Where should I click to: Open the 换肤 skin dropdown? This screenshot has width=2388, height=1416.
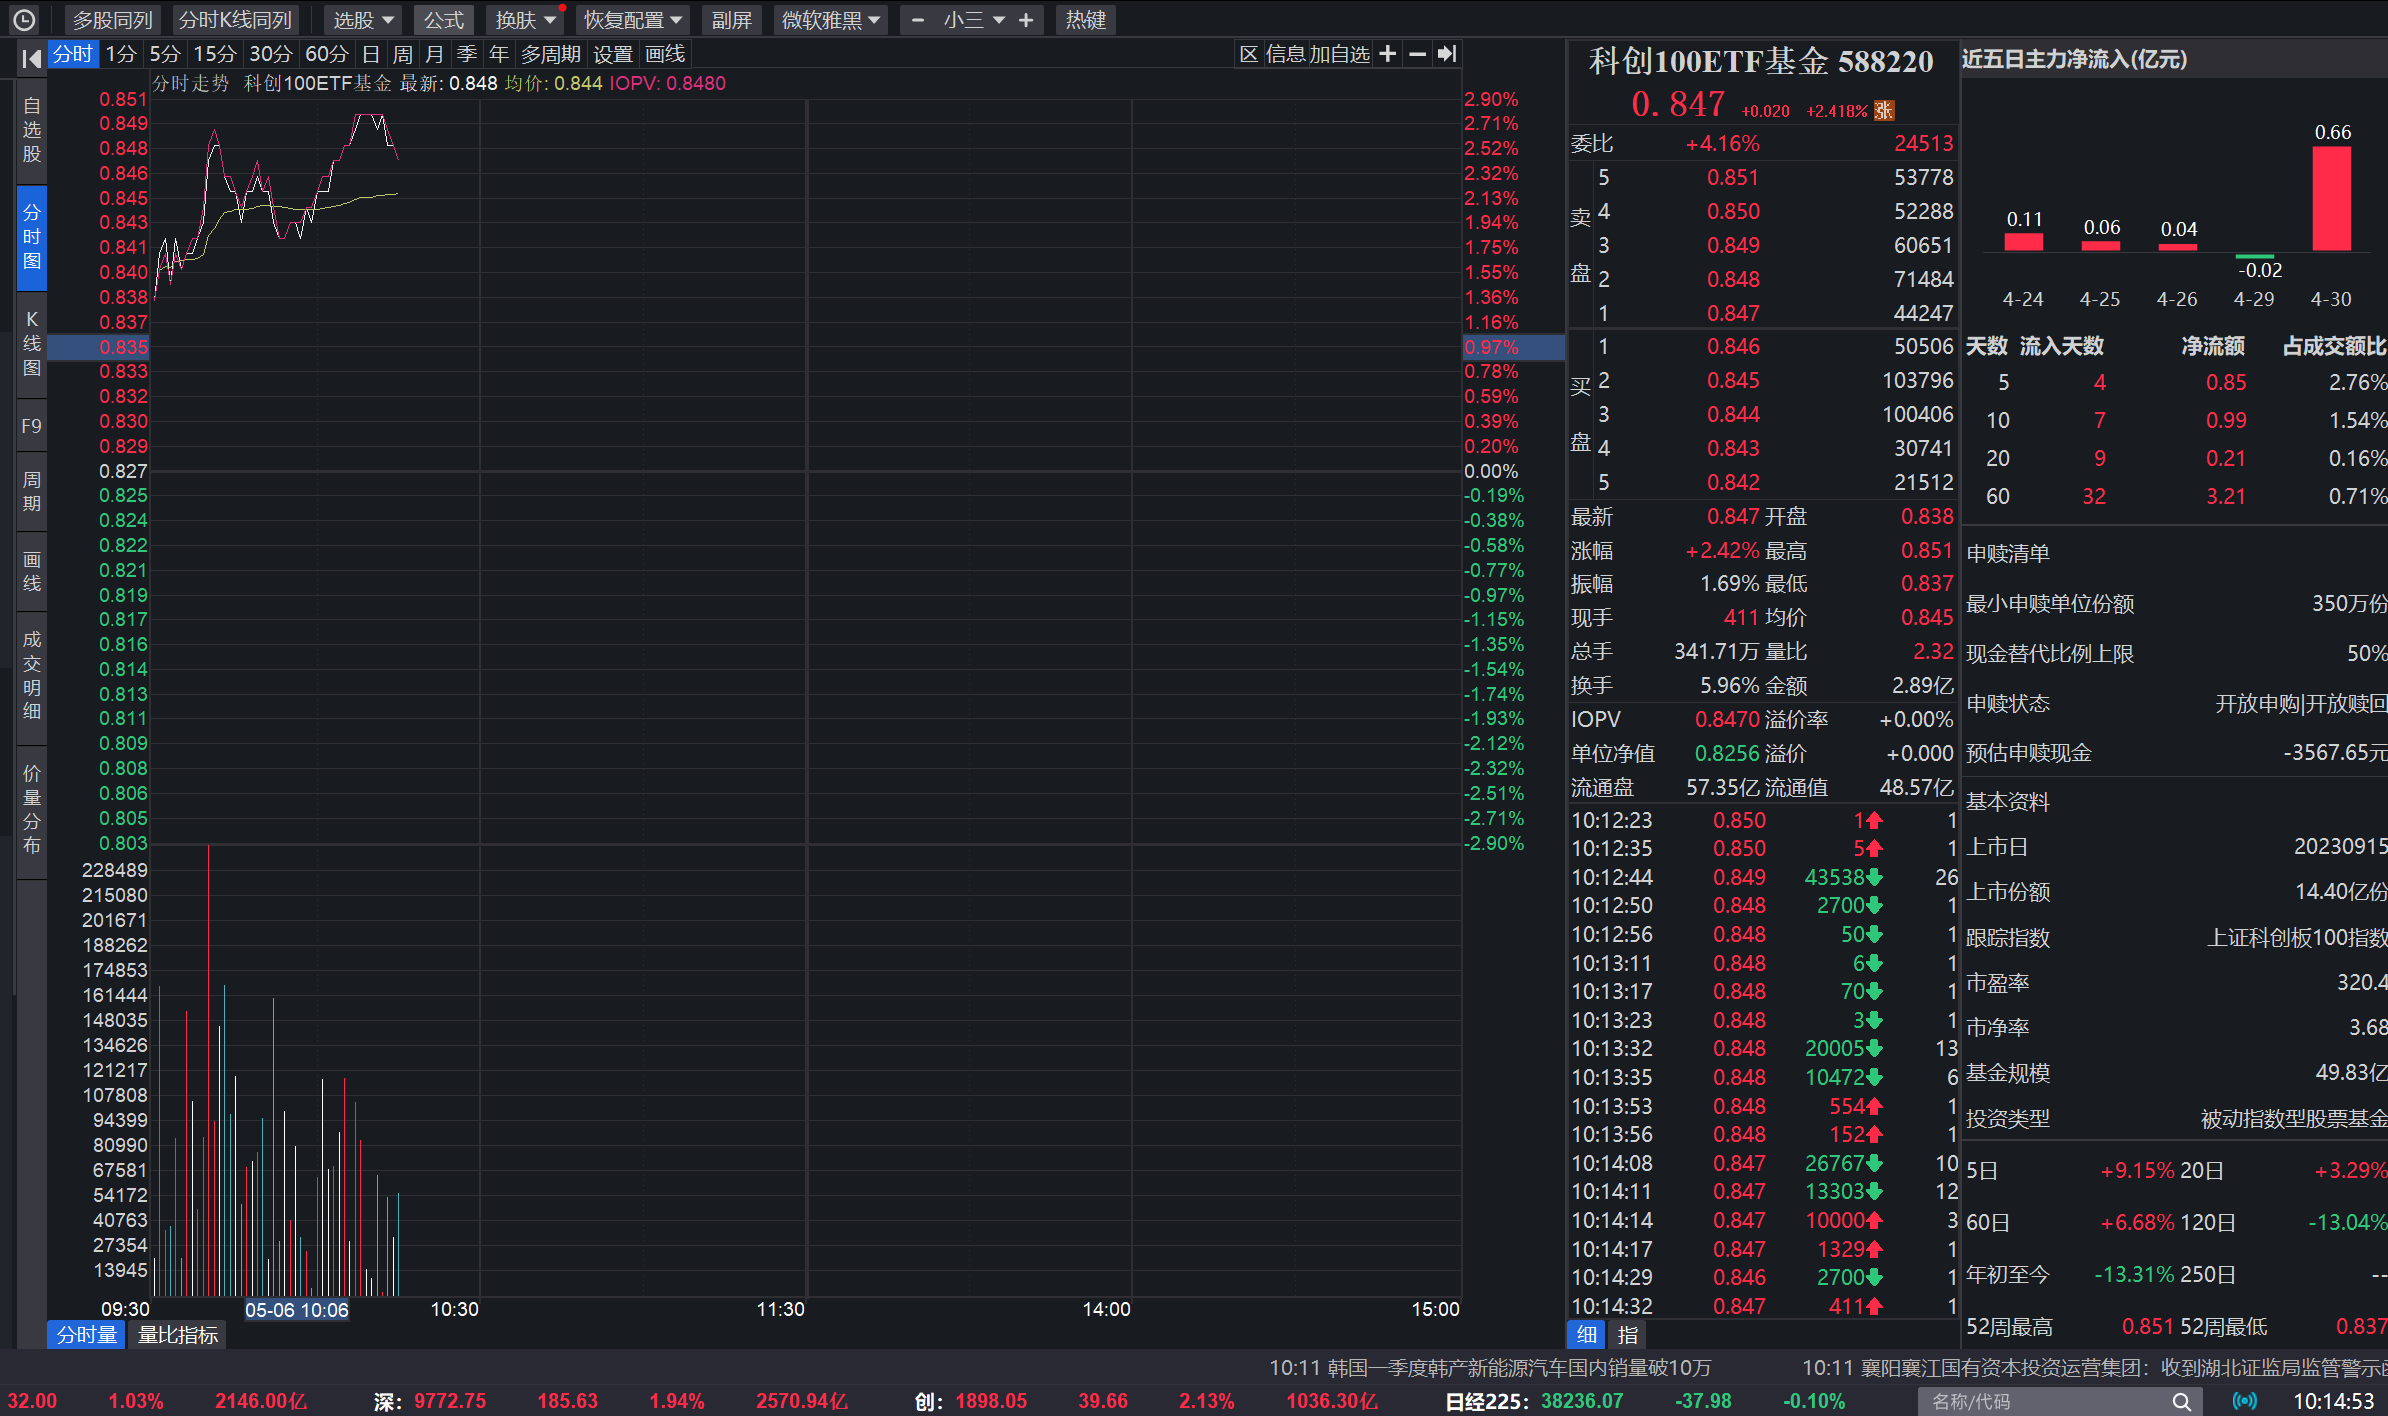tap(525, 20)
